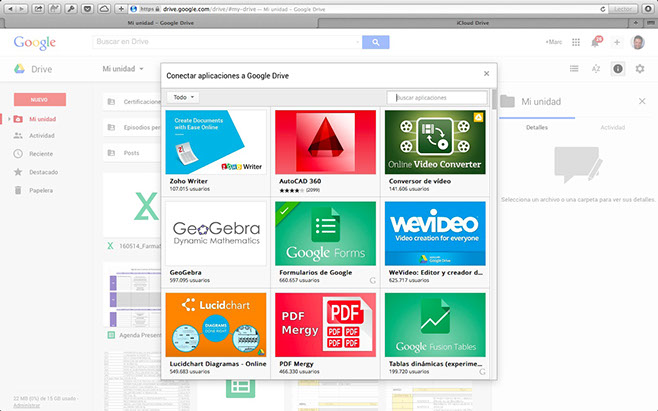This screenshot has width=658, height=411.
Task: Open the Lucidchart Diagramas app icon
Action: click(x=215, y=325)
